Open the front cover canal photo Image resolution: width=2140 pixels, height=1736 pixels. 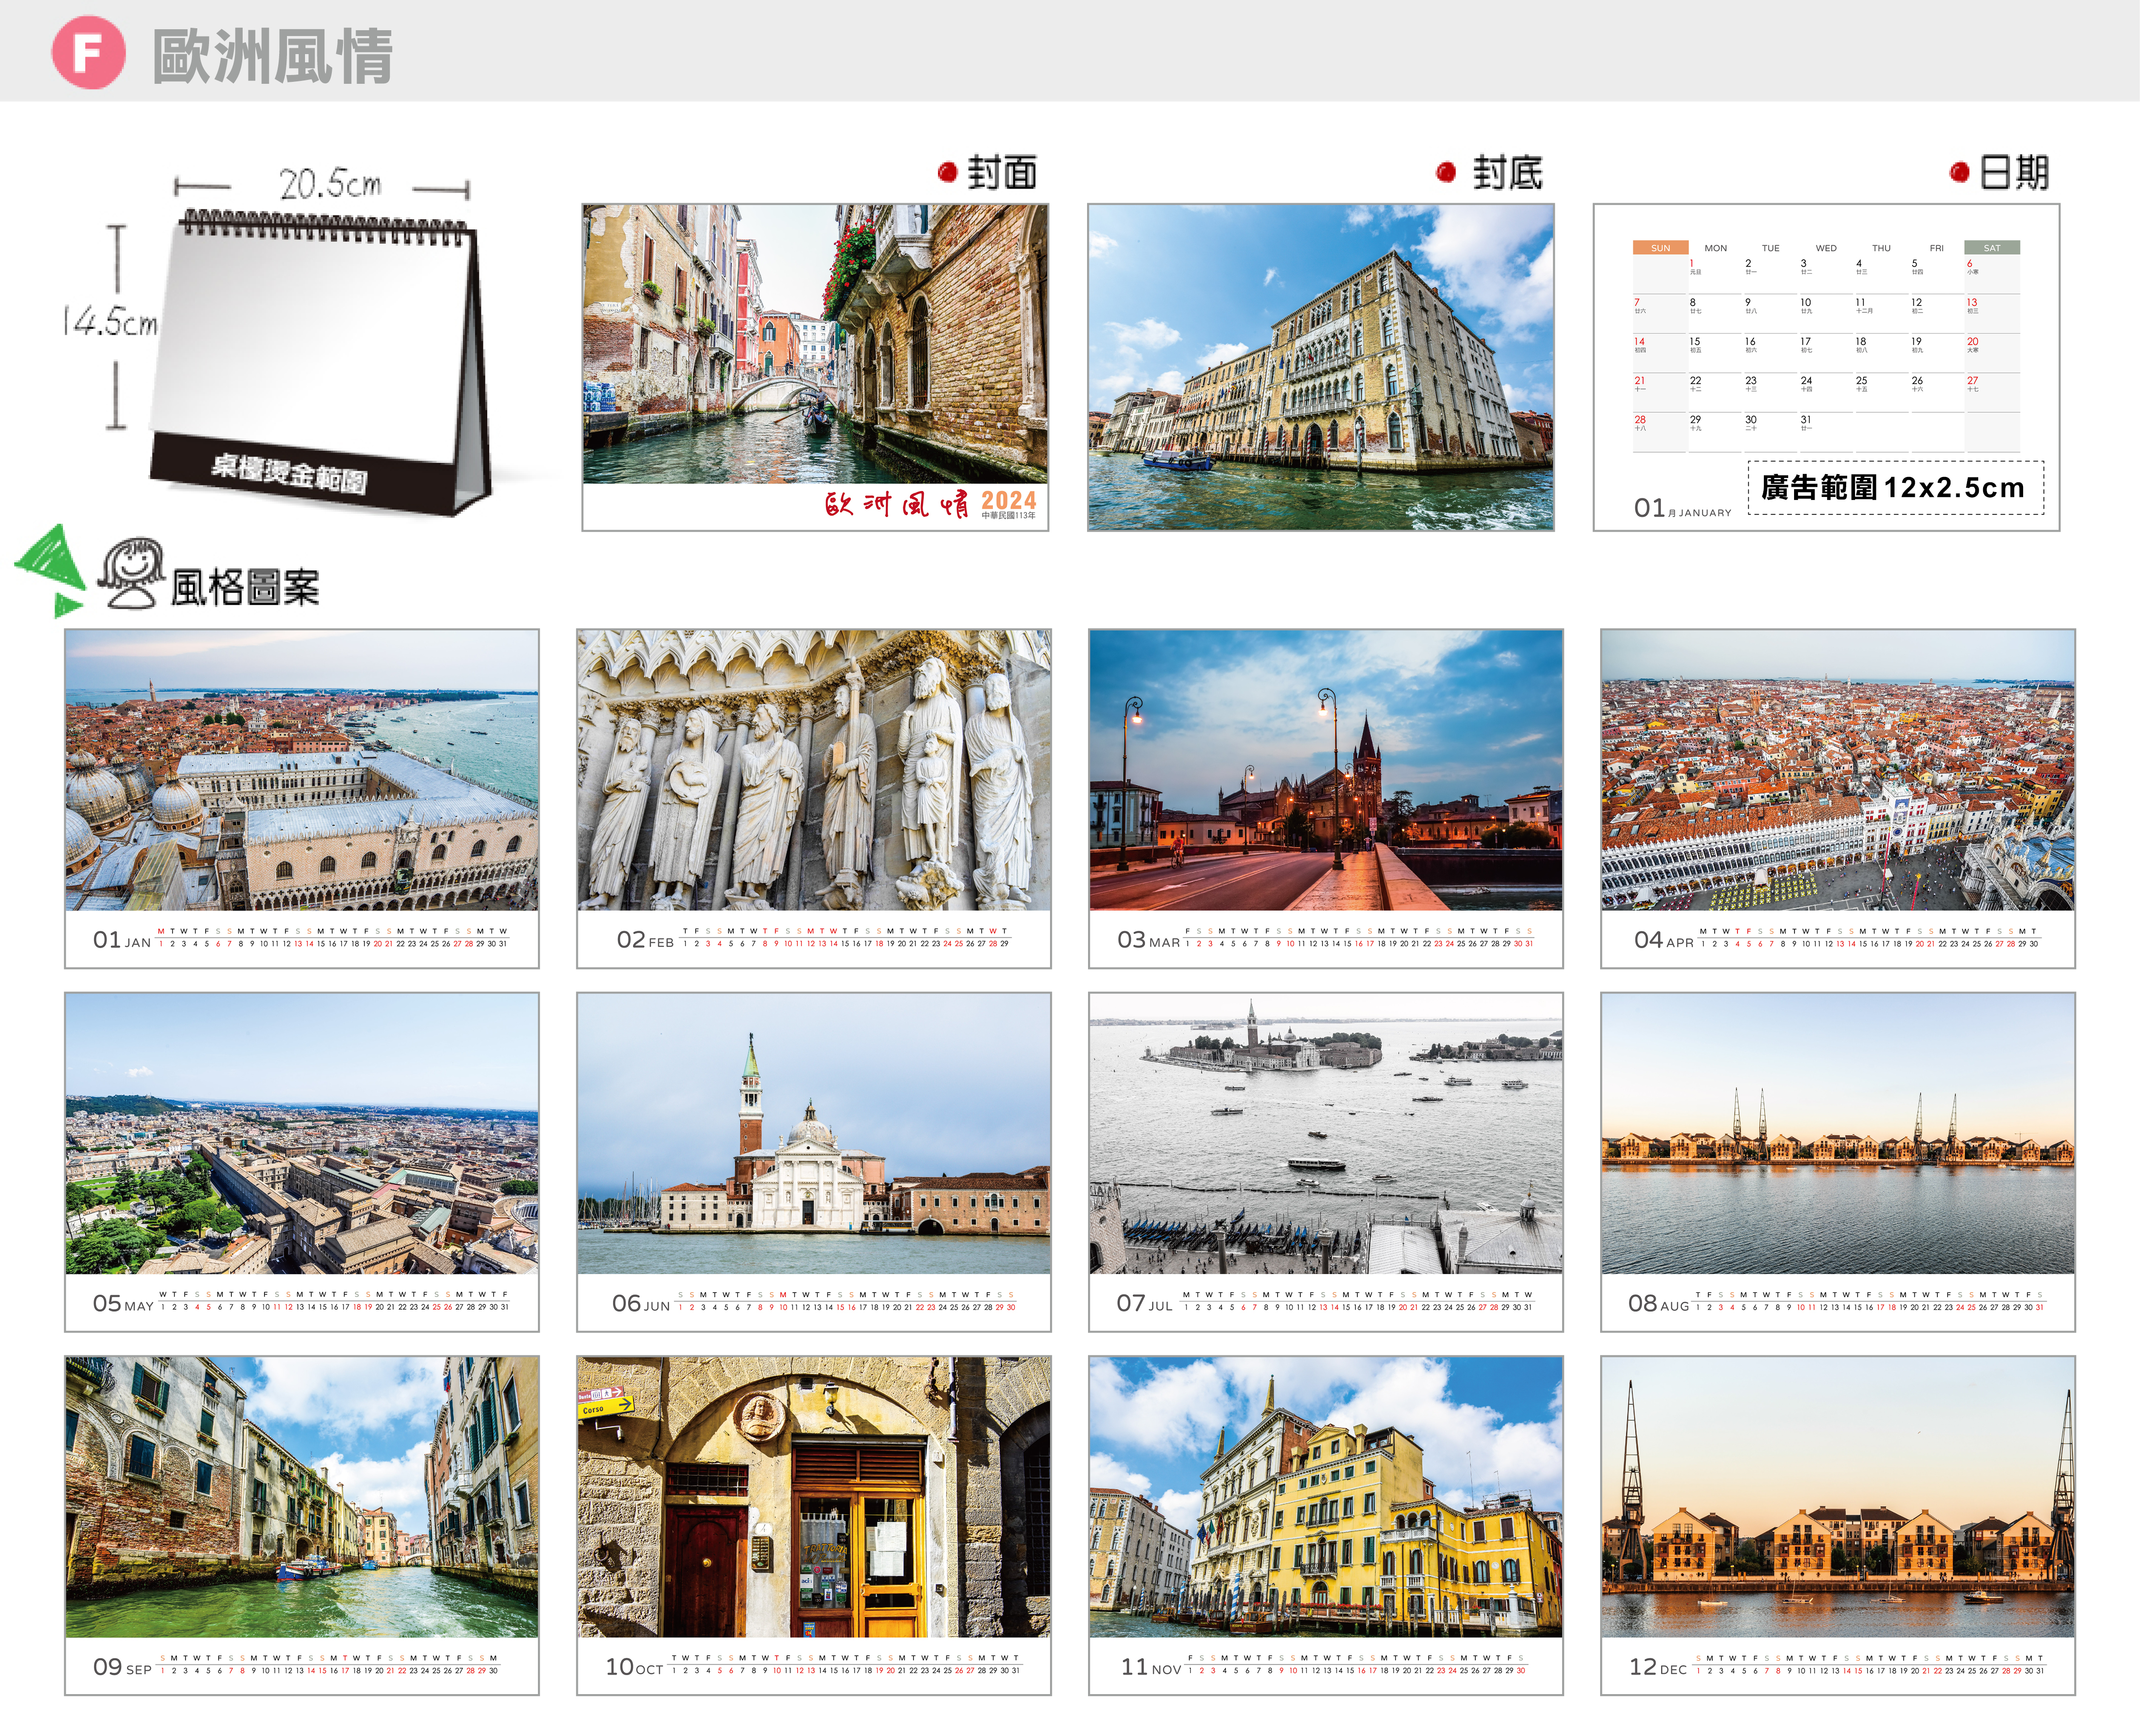(814, 345)
